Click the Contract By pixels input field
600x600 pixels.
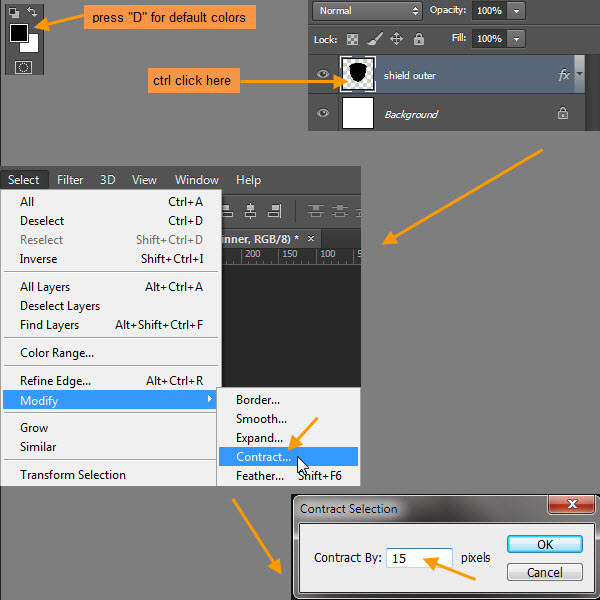(x=419, y=558)
